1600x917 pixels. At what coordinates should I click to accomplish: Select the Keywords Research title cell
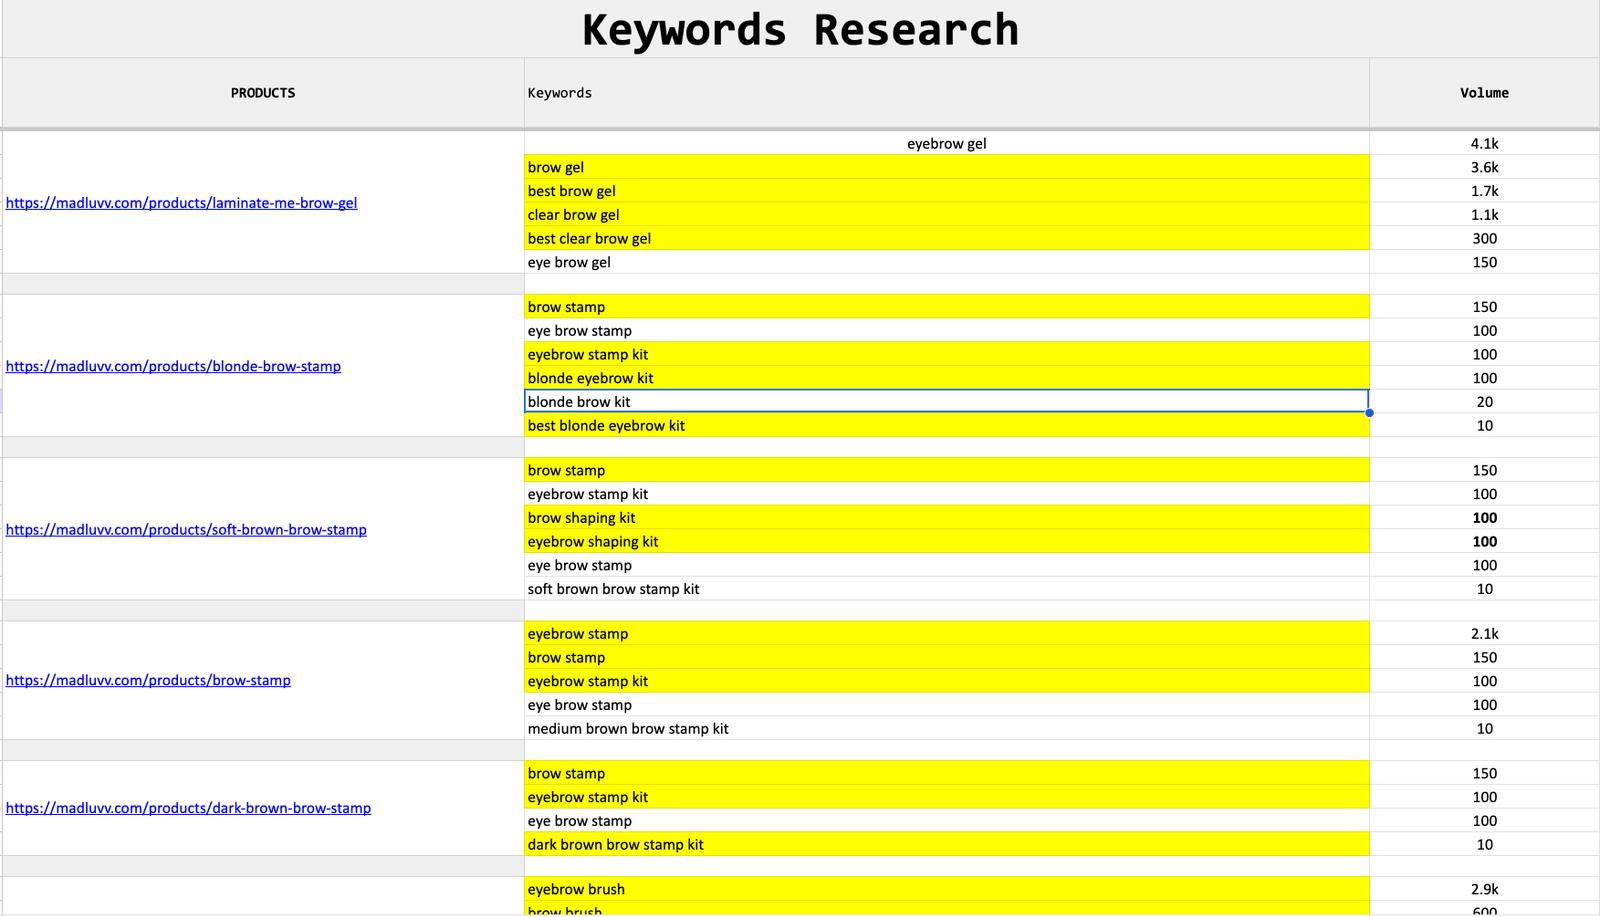[x=800, y=30]
